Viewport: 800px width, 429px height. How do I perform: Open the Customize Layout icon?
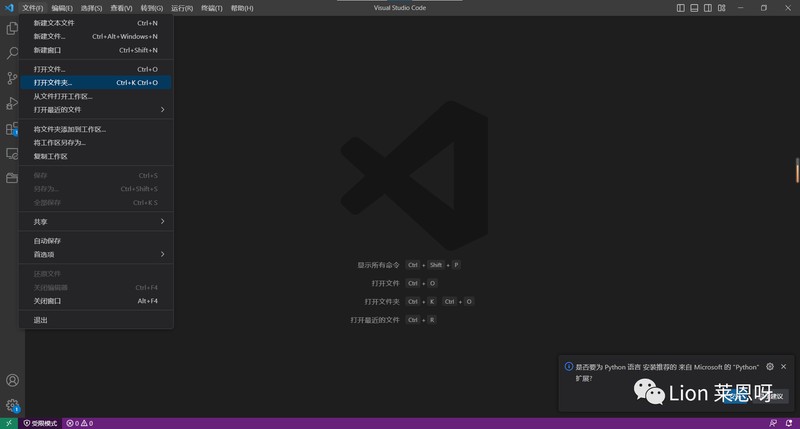pyautogui.click(x=721, y=8)
